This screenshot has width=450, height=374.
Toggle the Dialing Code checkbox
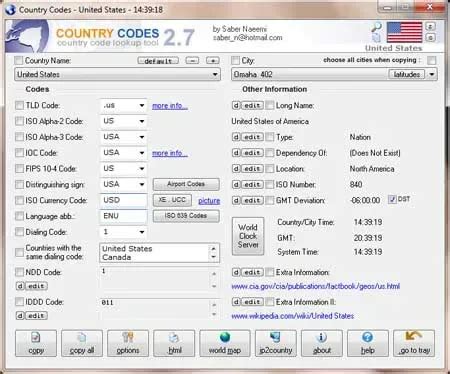pyautogui.click(x=19, y=232)
